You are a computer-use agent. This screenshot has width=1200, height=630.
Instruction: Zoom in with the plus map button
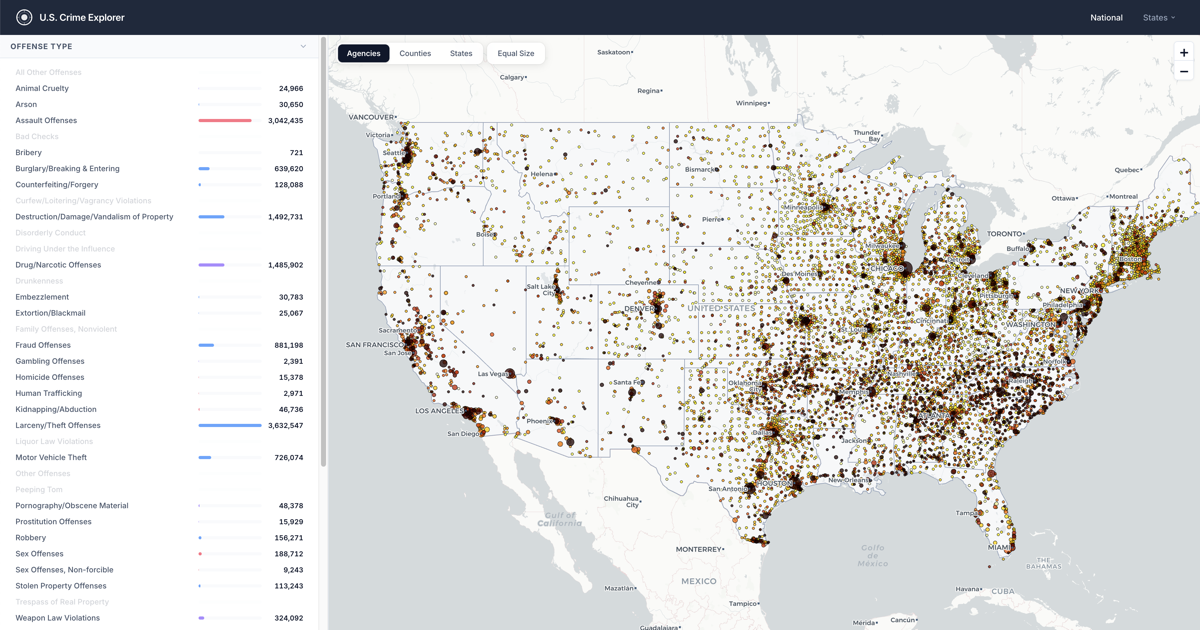1184,53
